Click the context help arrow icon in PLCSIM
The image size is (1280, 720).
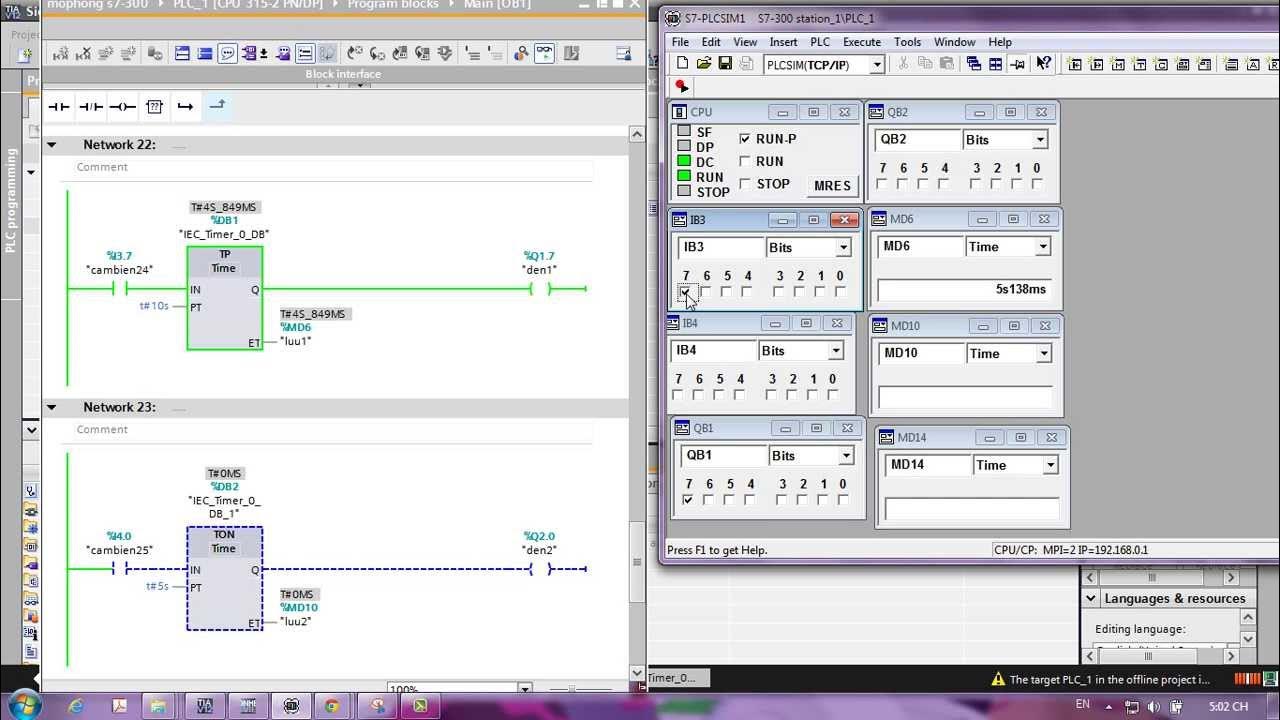[x=1043, y=64]
